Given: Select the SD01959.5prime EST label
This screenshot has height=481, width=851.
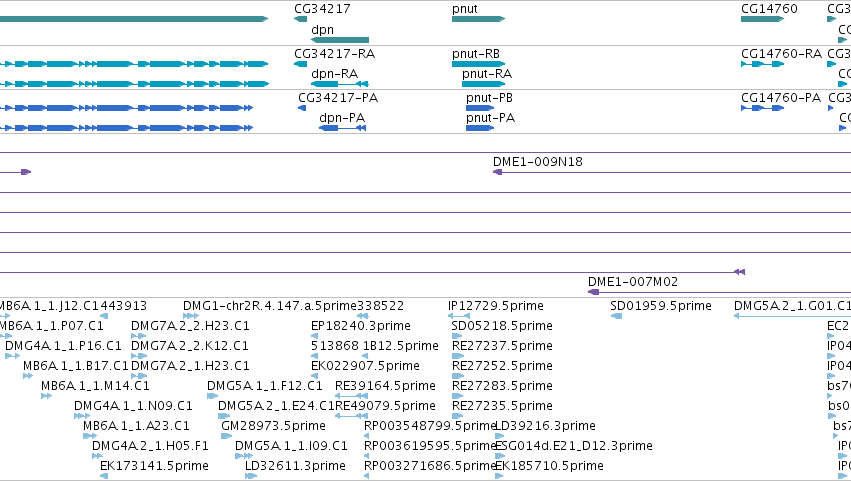Looking at the screenshot, I should click(661, 306).
